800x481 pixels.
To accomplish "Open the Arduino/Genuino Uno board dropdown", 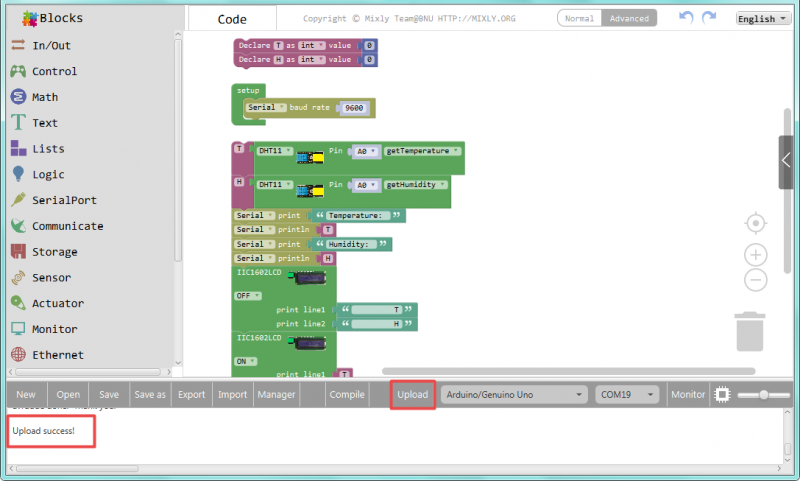I will pyautogui.click(x=514, y=395).
